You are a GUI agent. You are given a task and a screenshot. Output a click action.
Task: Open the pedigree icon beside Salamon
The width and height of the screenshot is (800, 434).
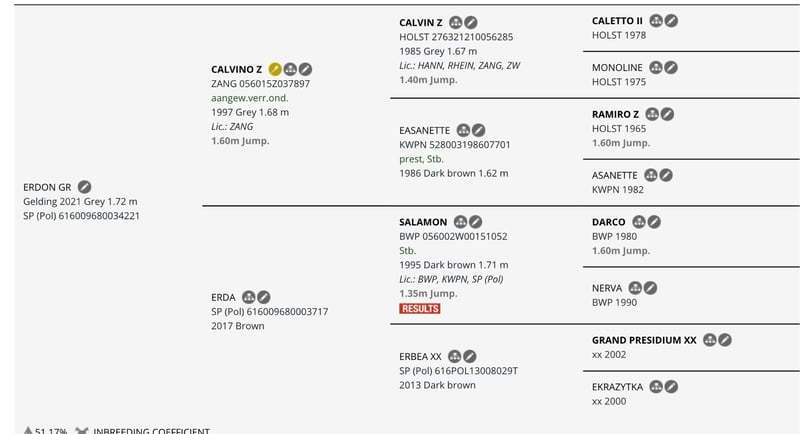460,221
